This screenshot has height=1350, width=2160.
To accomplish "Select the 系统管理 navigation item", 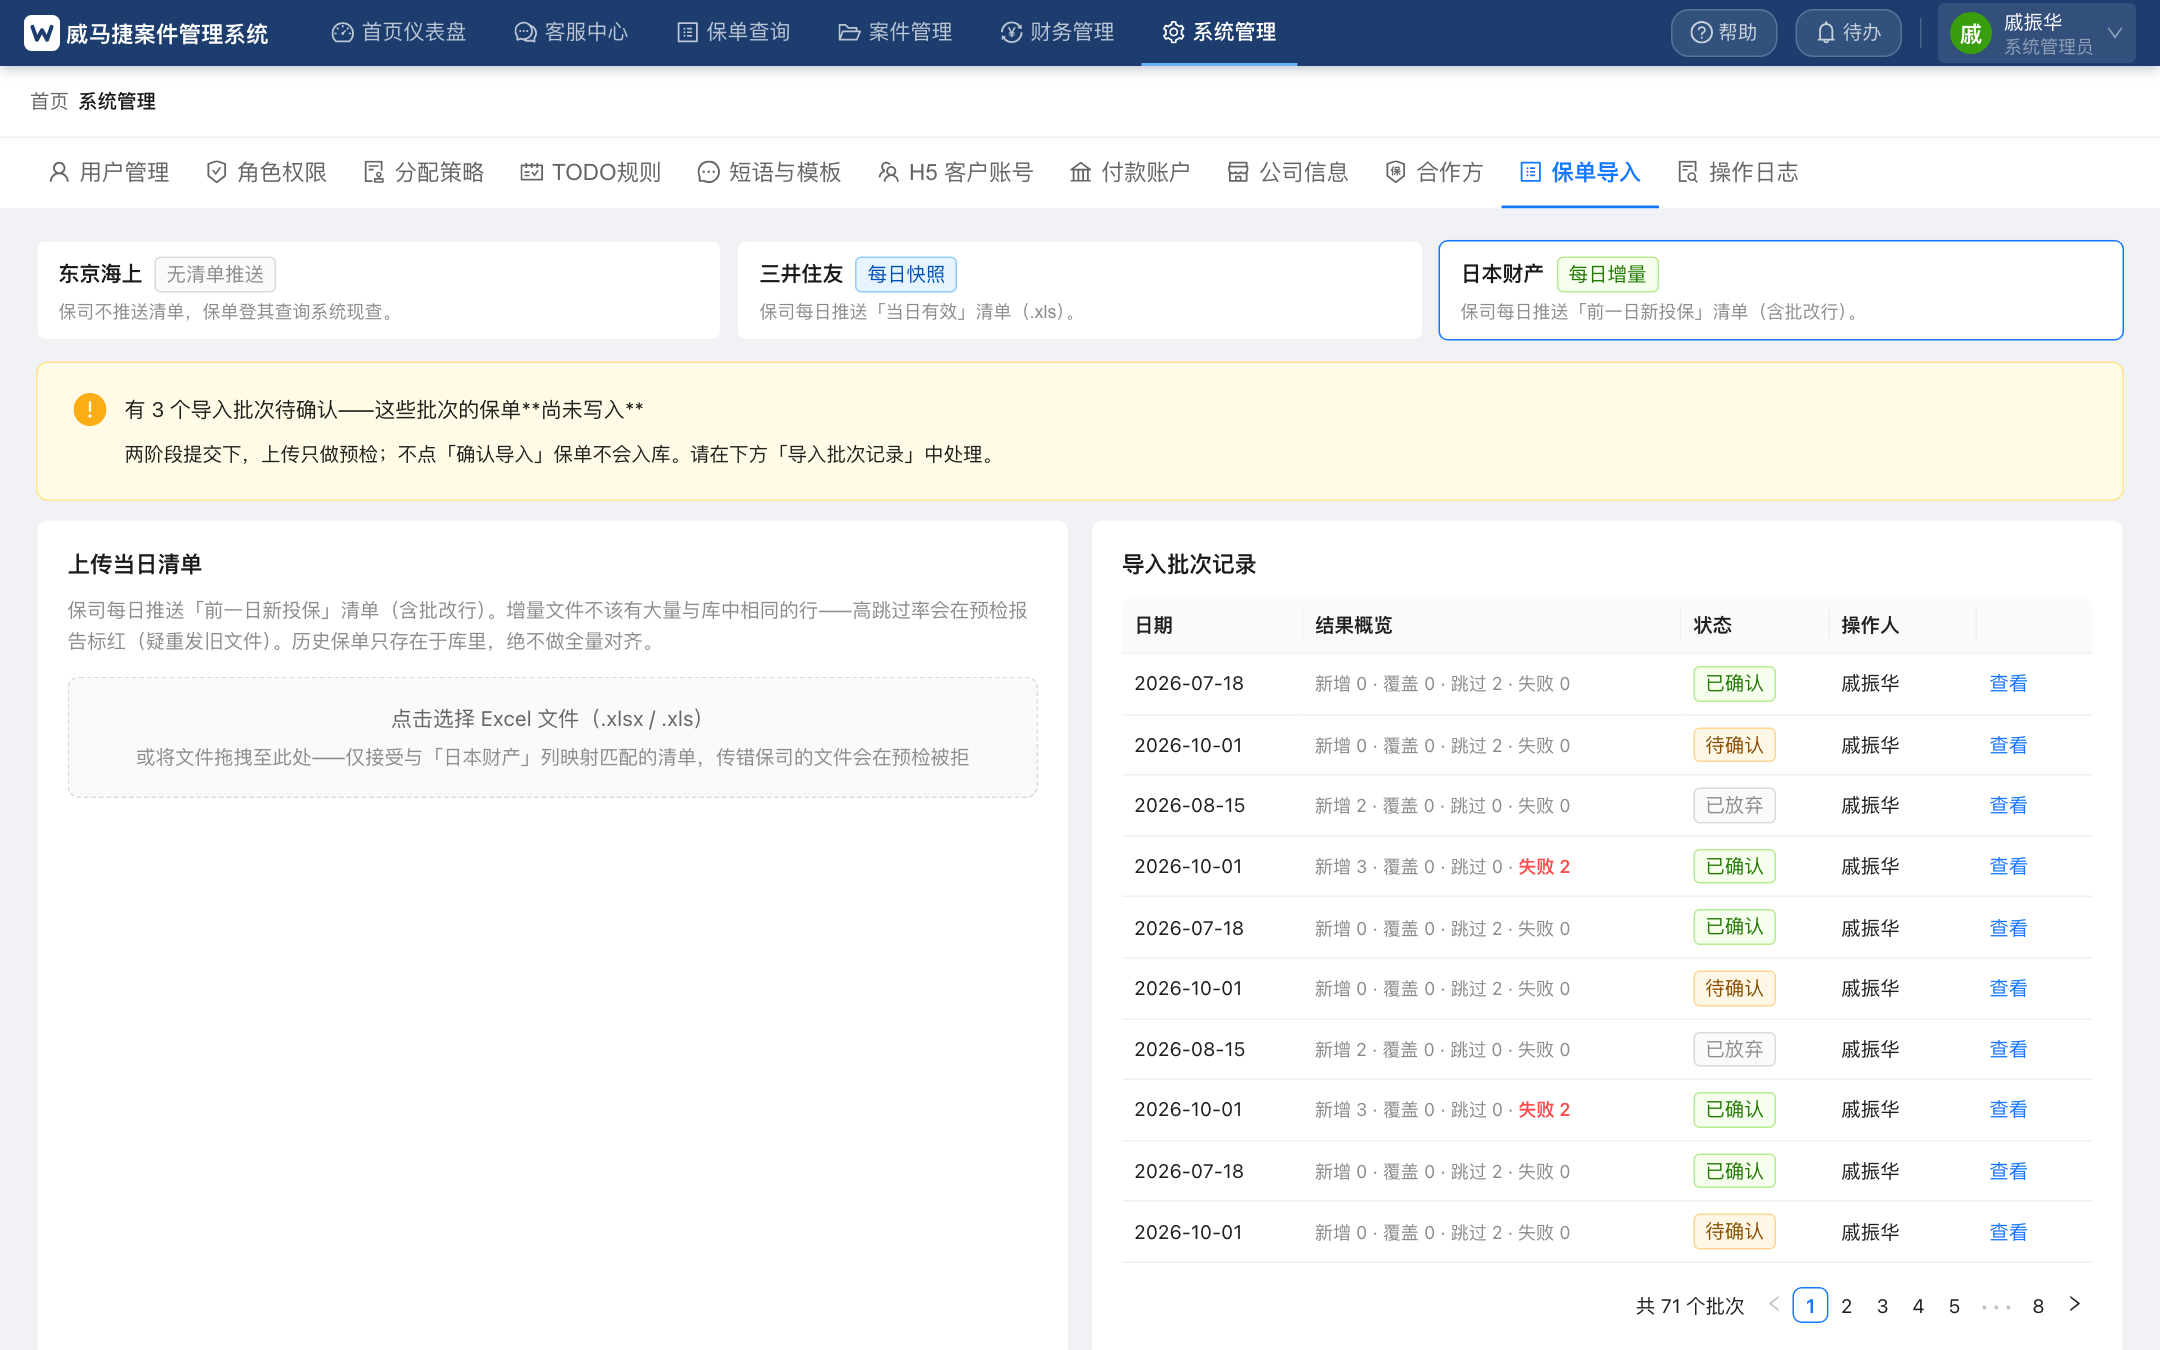I will click(1219, 33).
